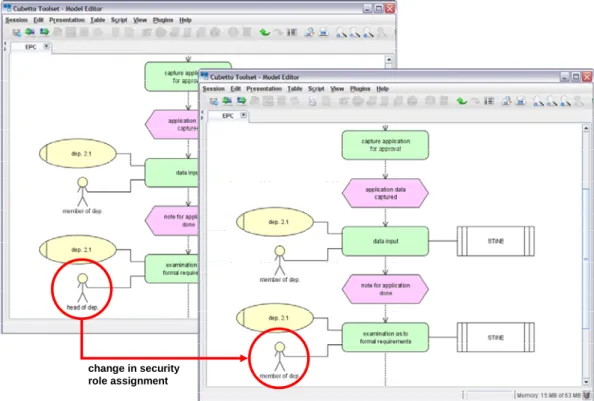Click the scroll down arrow in front window canvas
This screenshot has height=401, width=594.
pyautogui.click(x=586, y=382)
